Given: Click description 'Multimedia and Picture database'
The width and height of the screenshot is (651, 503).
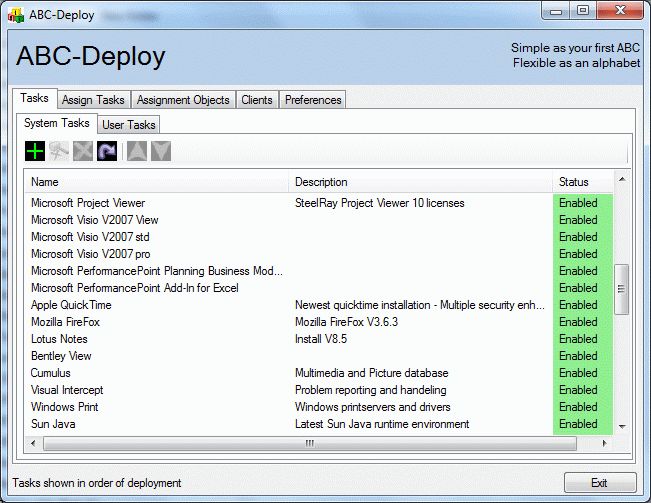Looking at the screenshot, I should tap(372, 373).
